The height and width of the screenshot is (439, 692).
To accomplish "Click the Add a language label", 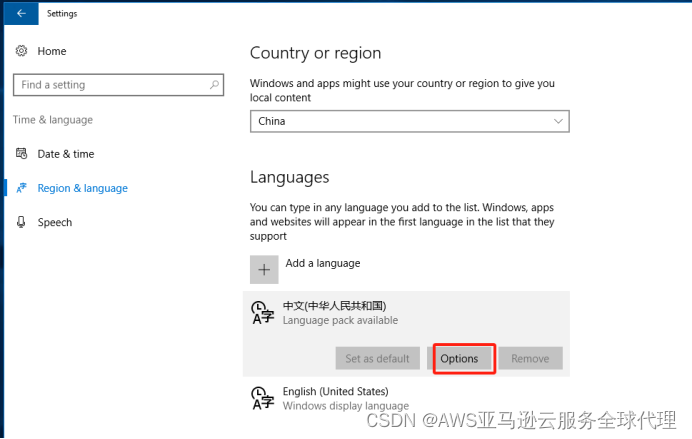I will 323,263.
